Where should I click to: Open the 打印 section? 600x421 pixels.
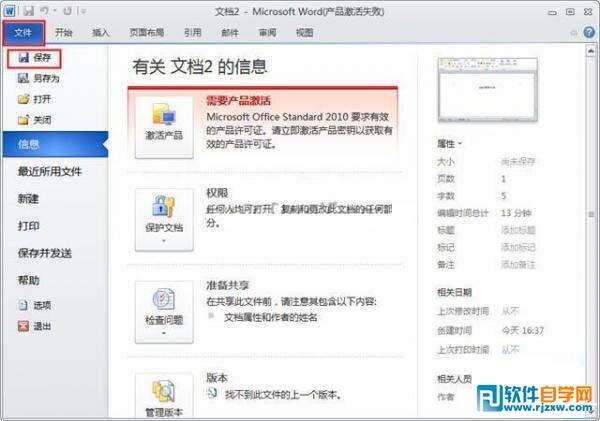coord(28,226)
